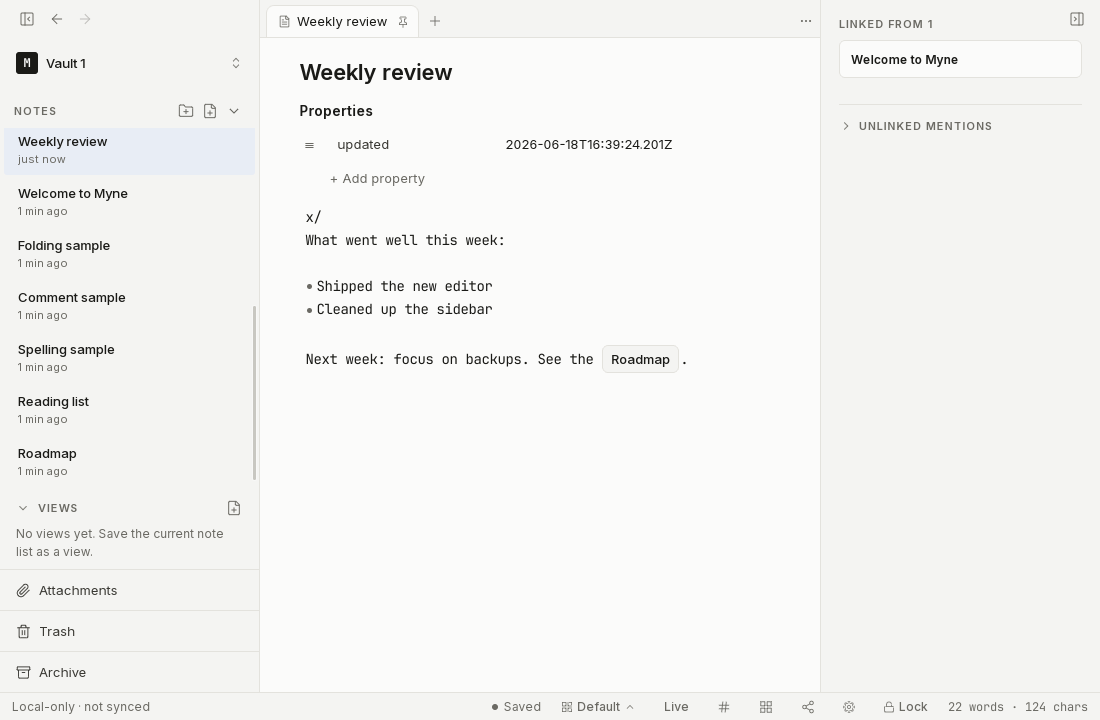Click the word and character count
1100x720 pixels.
1018,707
